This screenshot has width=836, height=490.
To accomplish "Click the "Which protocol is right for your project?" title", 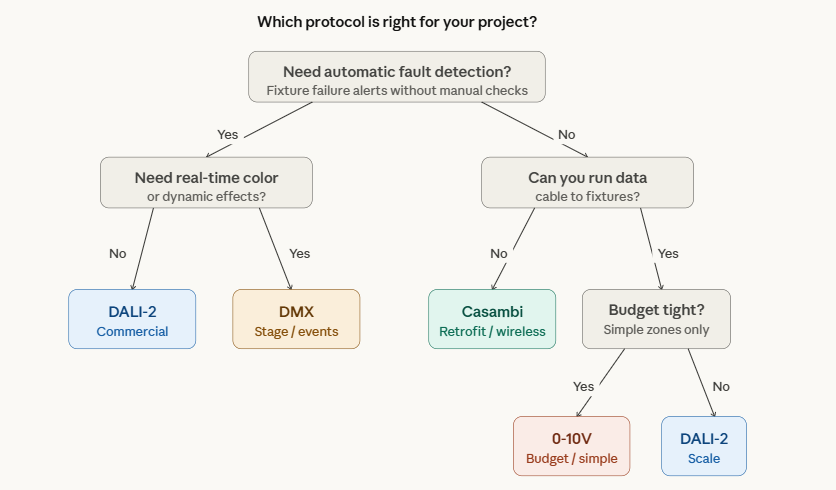I will click(x=397, y=21).
